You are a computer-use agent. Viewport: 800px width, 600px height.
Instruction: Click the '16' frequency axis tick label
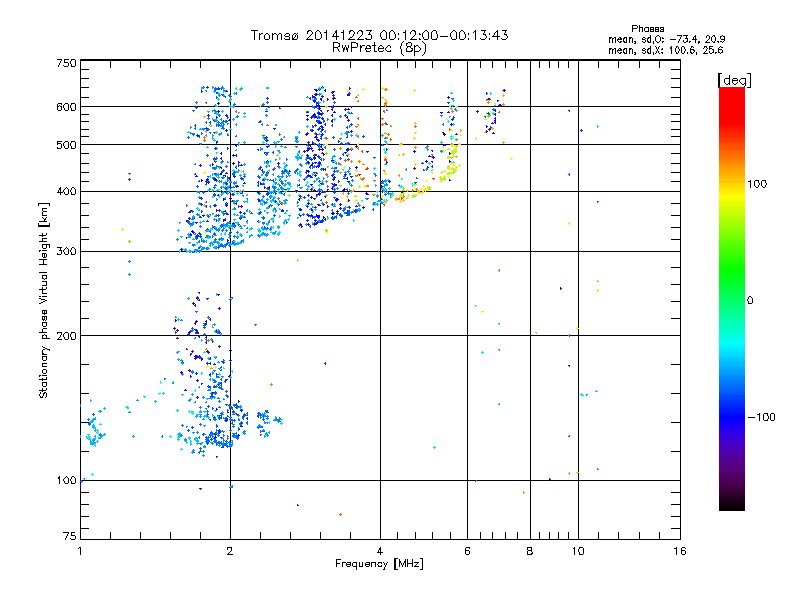click(x=680, y=551)
